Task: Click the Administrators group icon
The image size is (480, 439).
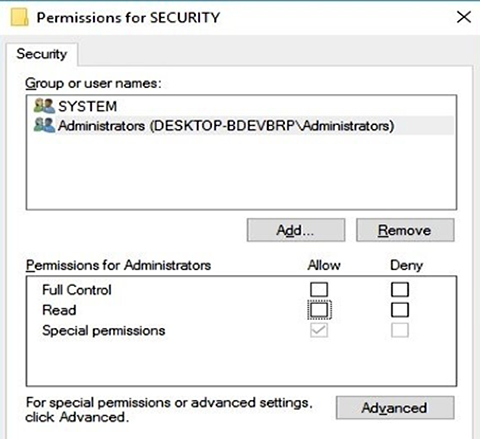Action: coord(44,125)
